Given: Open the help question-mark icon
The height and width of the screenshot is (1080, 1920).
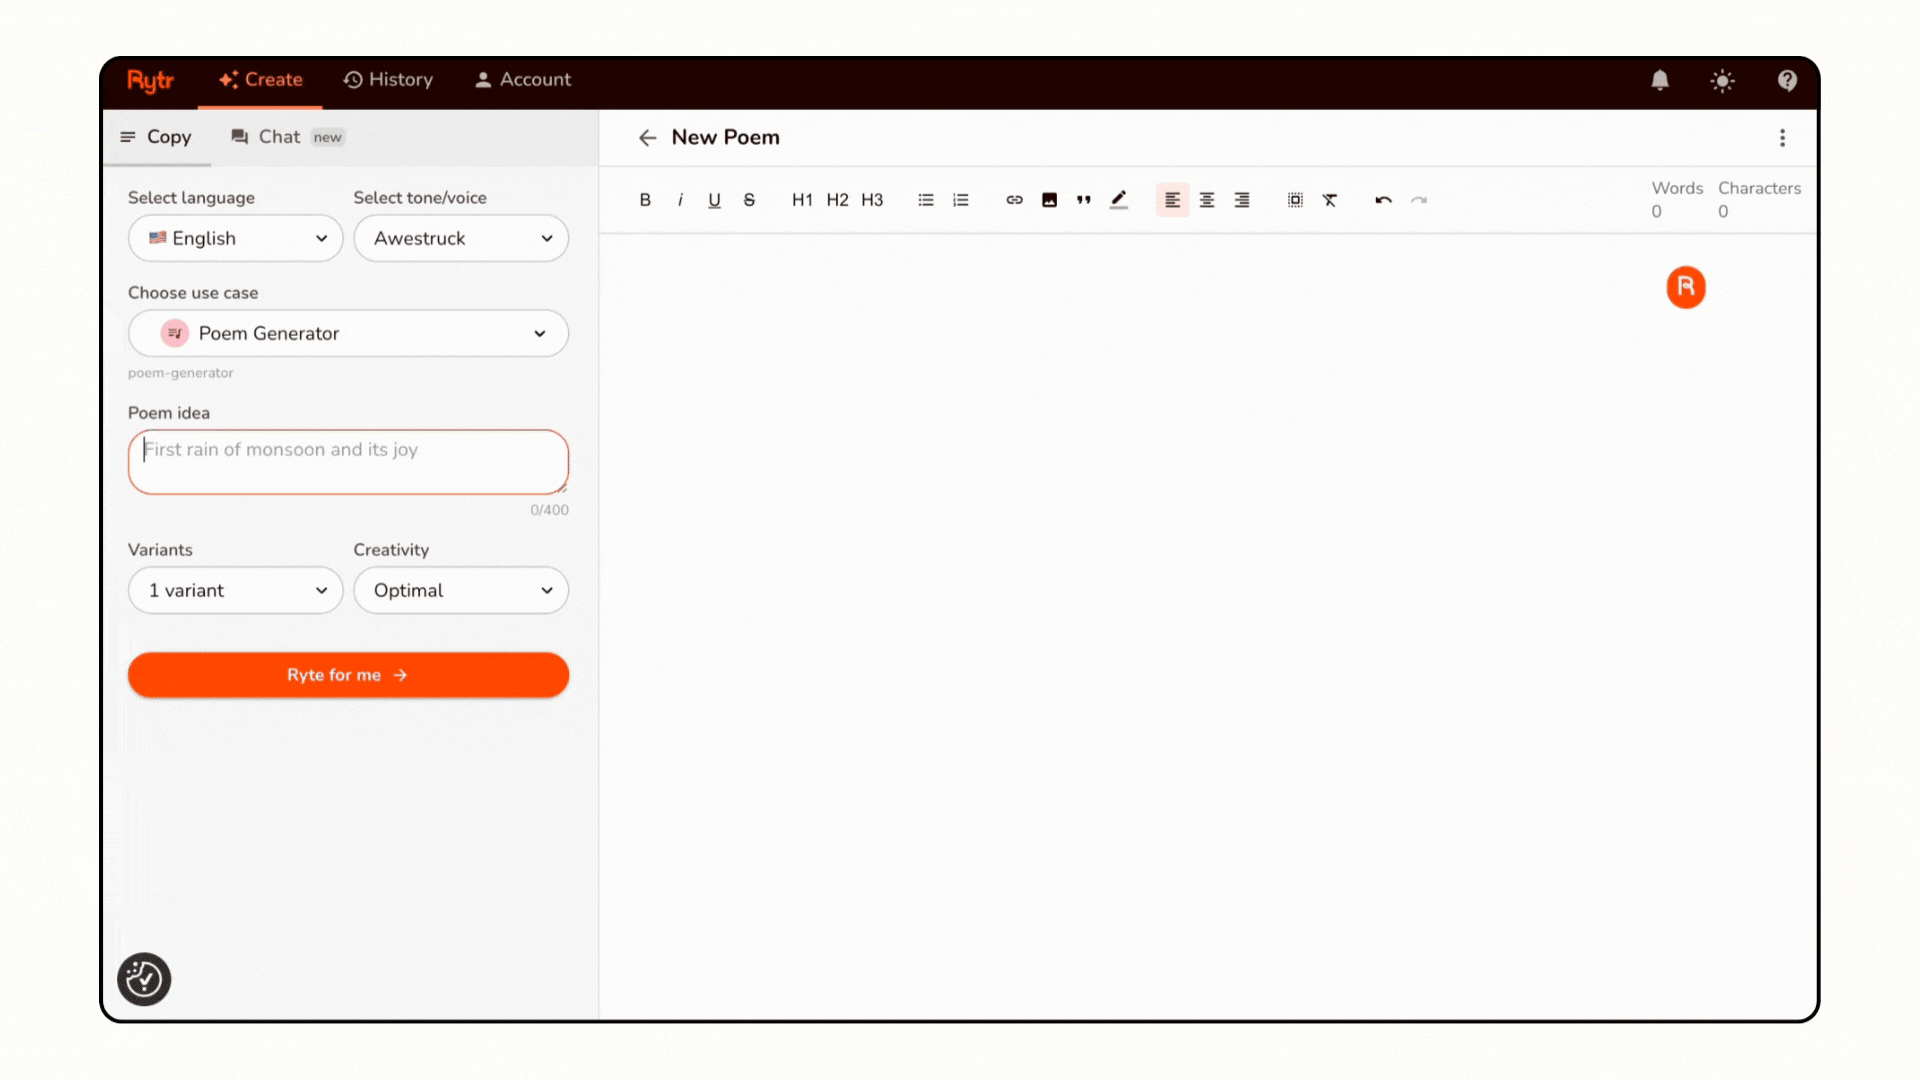Looking at the screenshot, I should [1788, 81].
